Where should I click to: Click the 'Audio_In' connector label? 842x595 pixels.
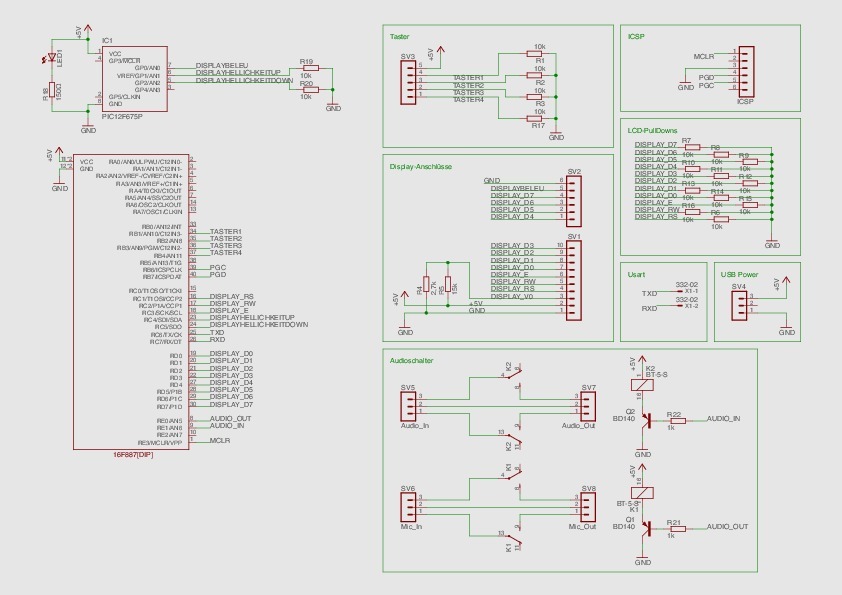[x=415, y=426]
